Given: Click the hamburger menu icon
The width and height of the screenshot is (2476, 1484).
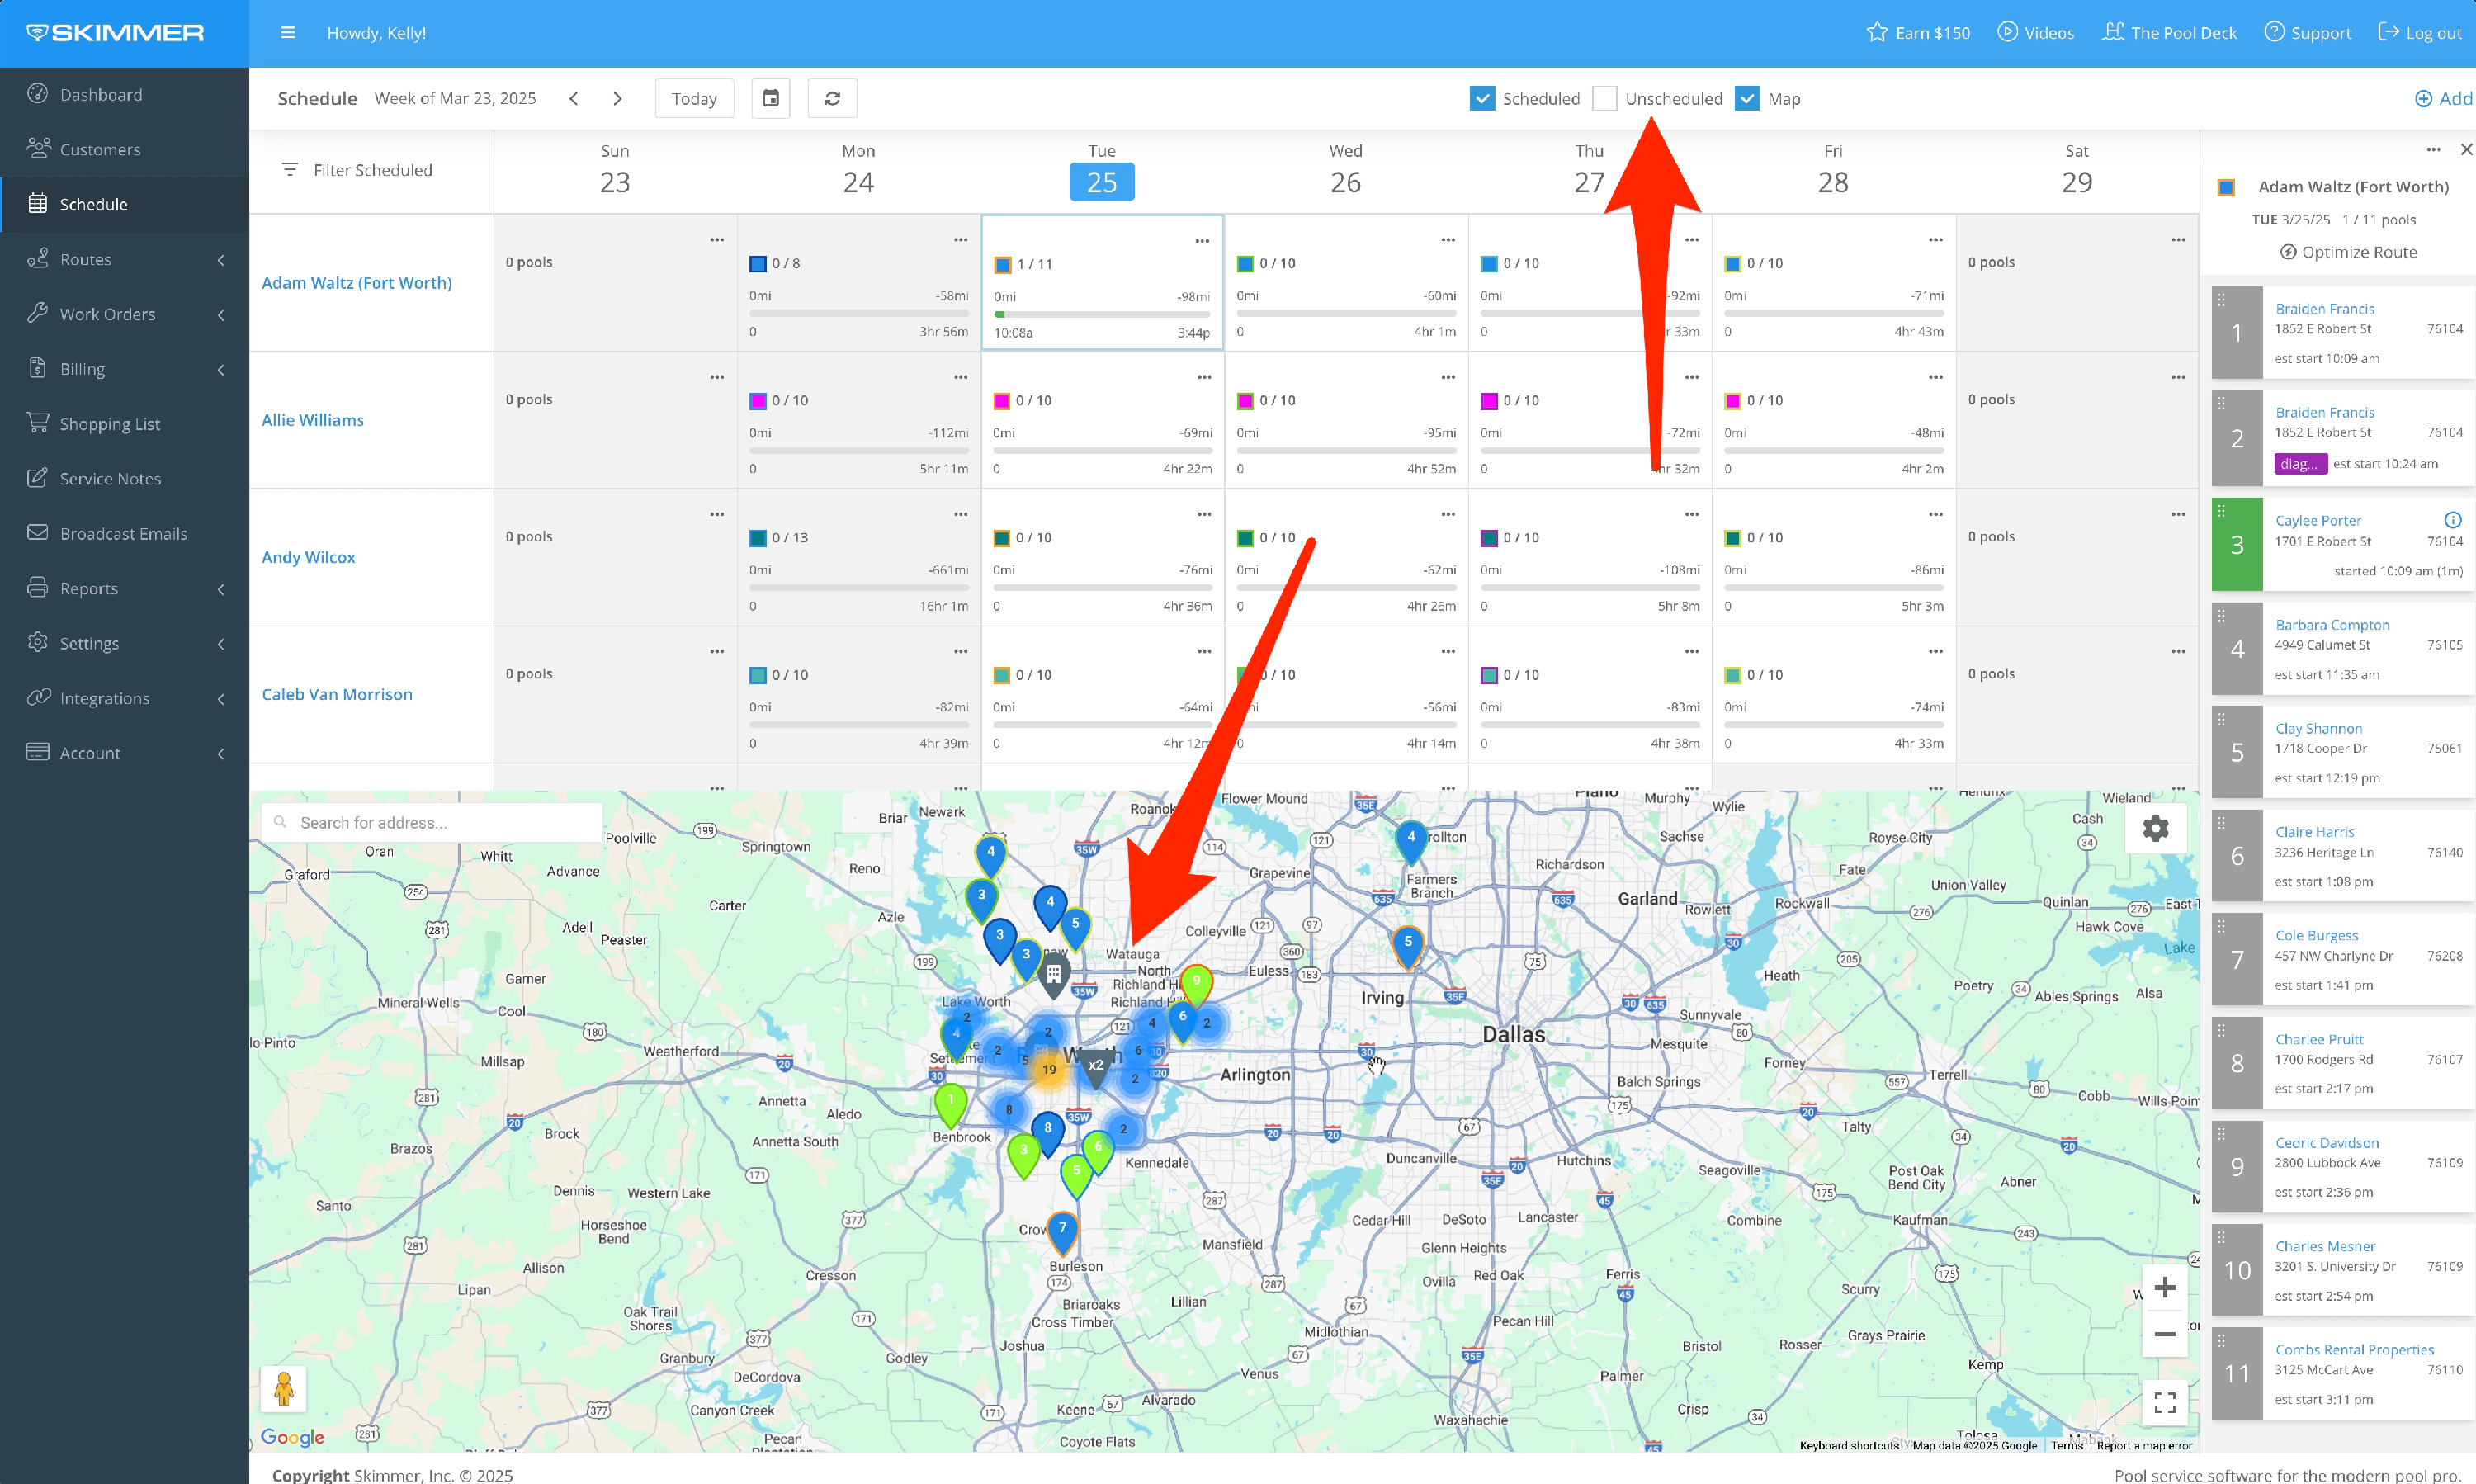Looking at the screenshot, I should click(288, 33).
